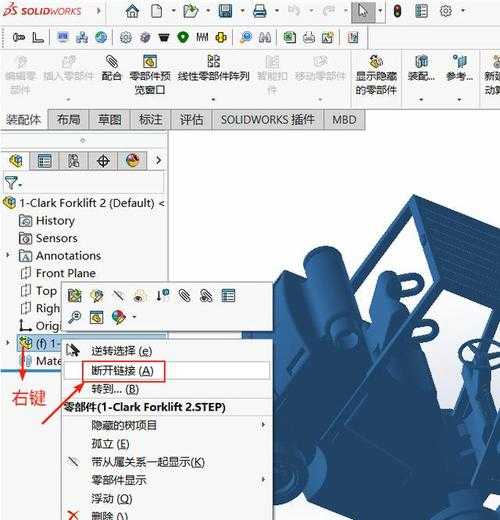Expand more manager tabs with the chevron
500x520 pixels.
(x=158, y=160)
